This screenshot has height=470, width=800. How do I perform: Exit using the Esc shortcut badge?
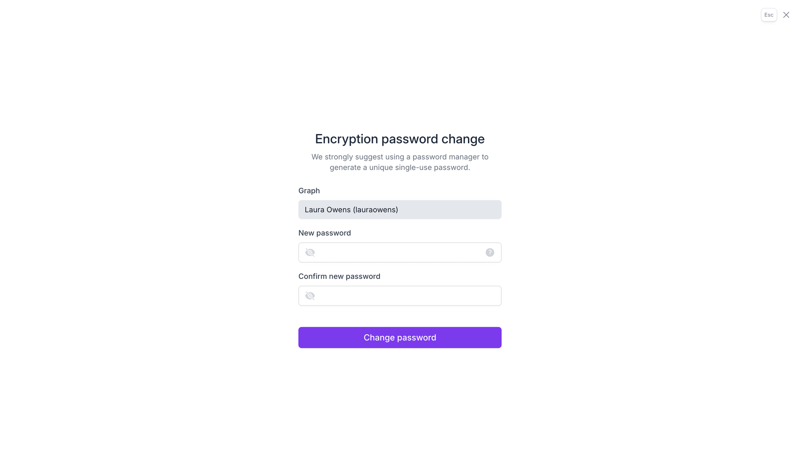(x=769, y=15)
